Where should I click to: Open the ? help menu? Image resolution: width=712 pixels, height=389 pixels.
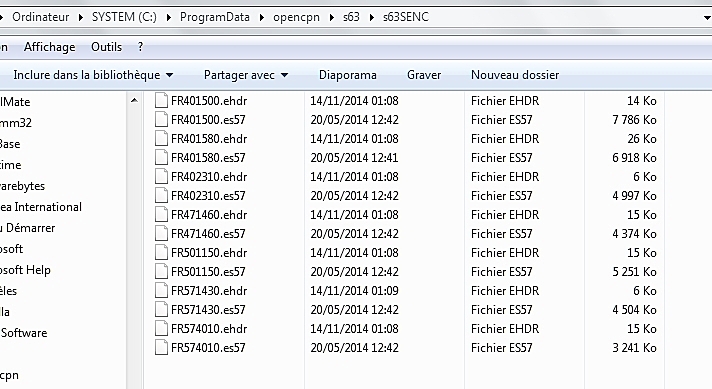[x=140, y=47]
